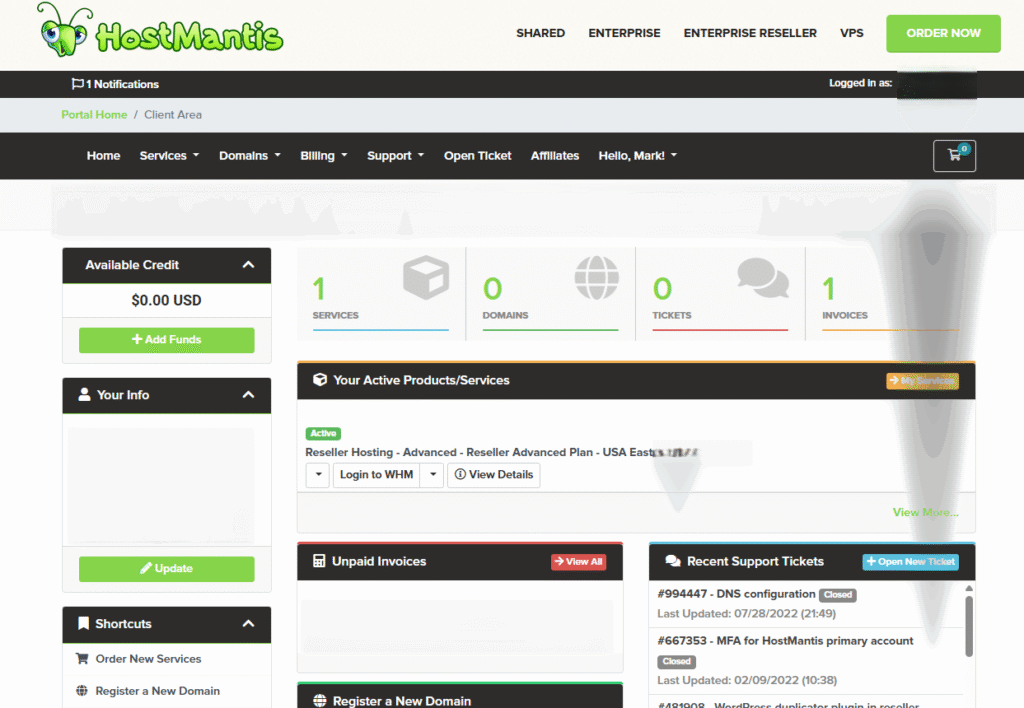The image size is (1024, 708).
Task: Click the Services count tile
Action: pos(381,294)
